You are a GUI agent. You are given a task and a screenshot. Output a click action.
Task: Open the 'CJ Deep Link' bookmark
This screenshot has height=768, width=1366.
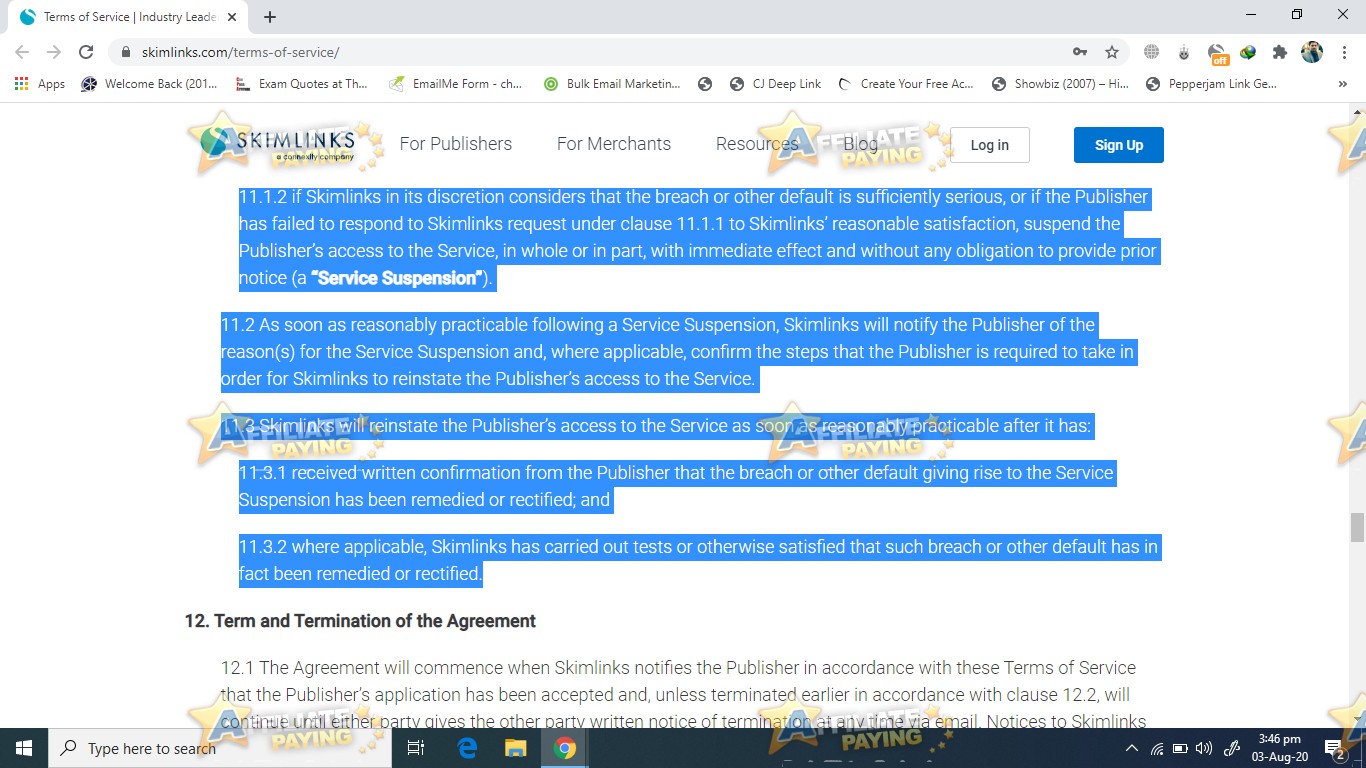pos(776,84)
